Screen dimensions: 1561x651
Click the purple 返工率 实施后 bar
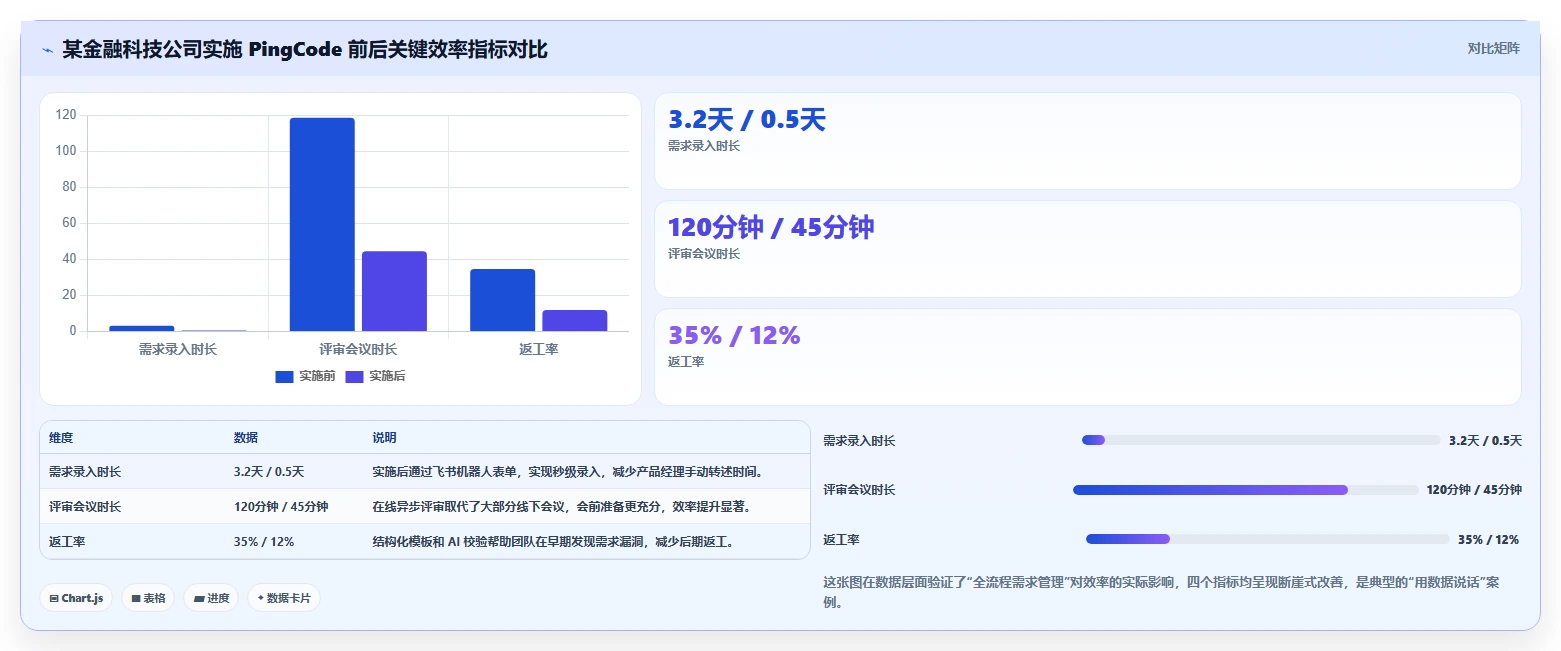574,320
